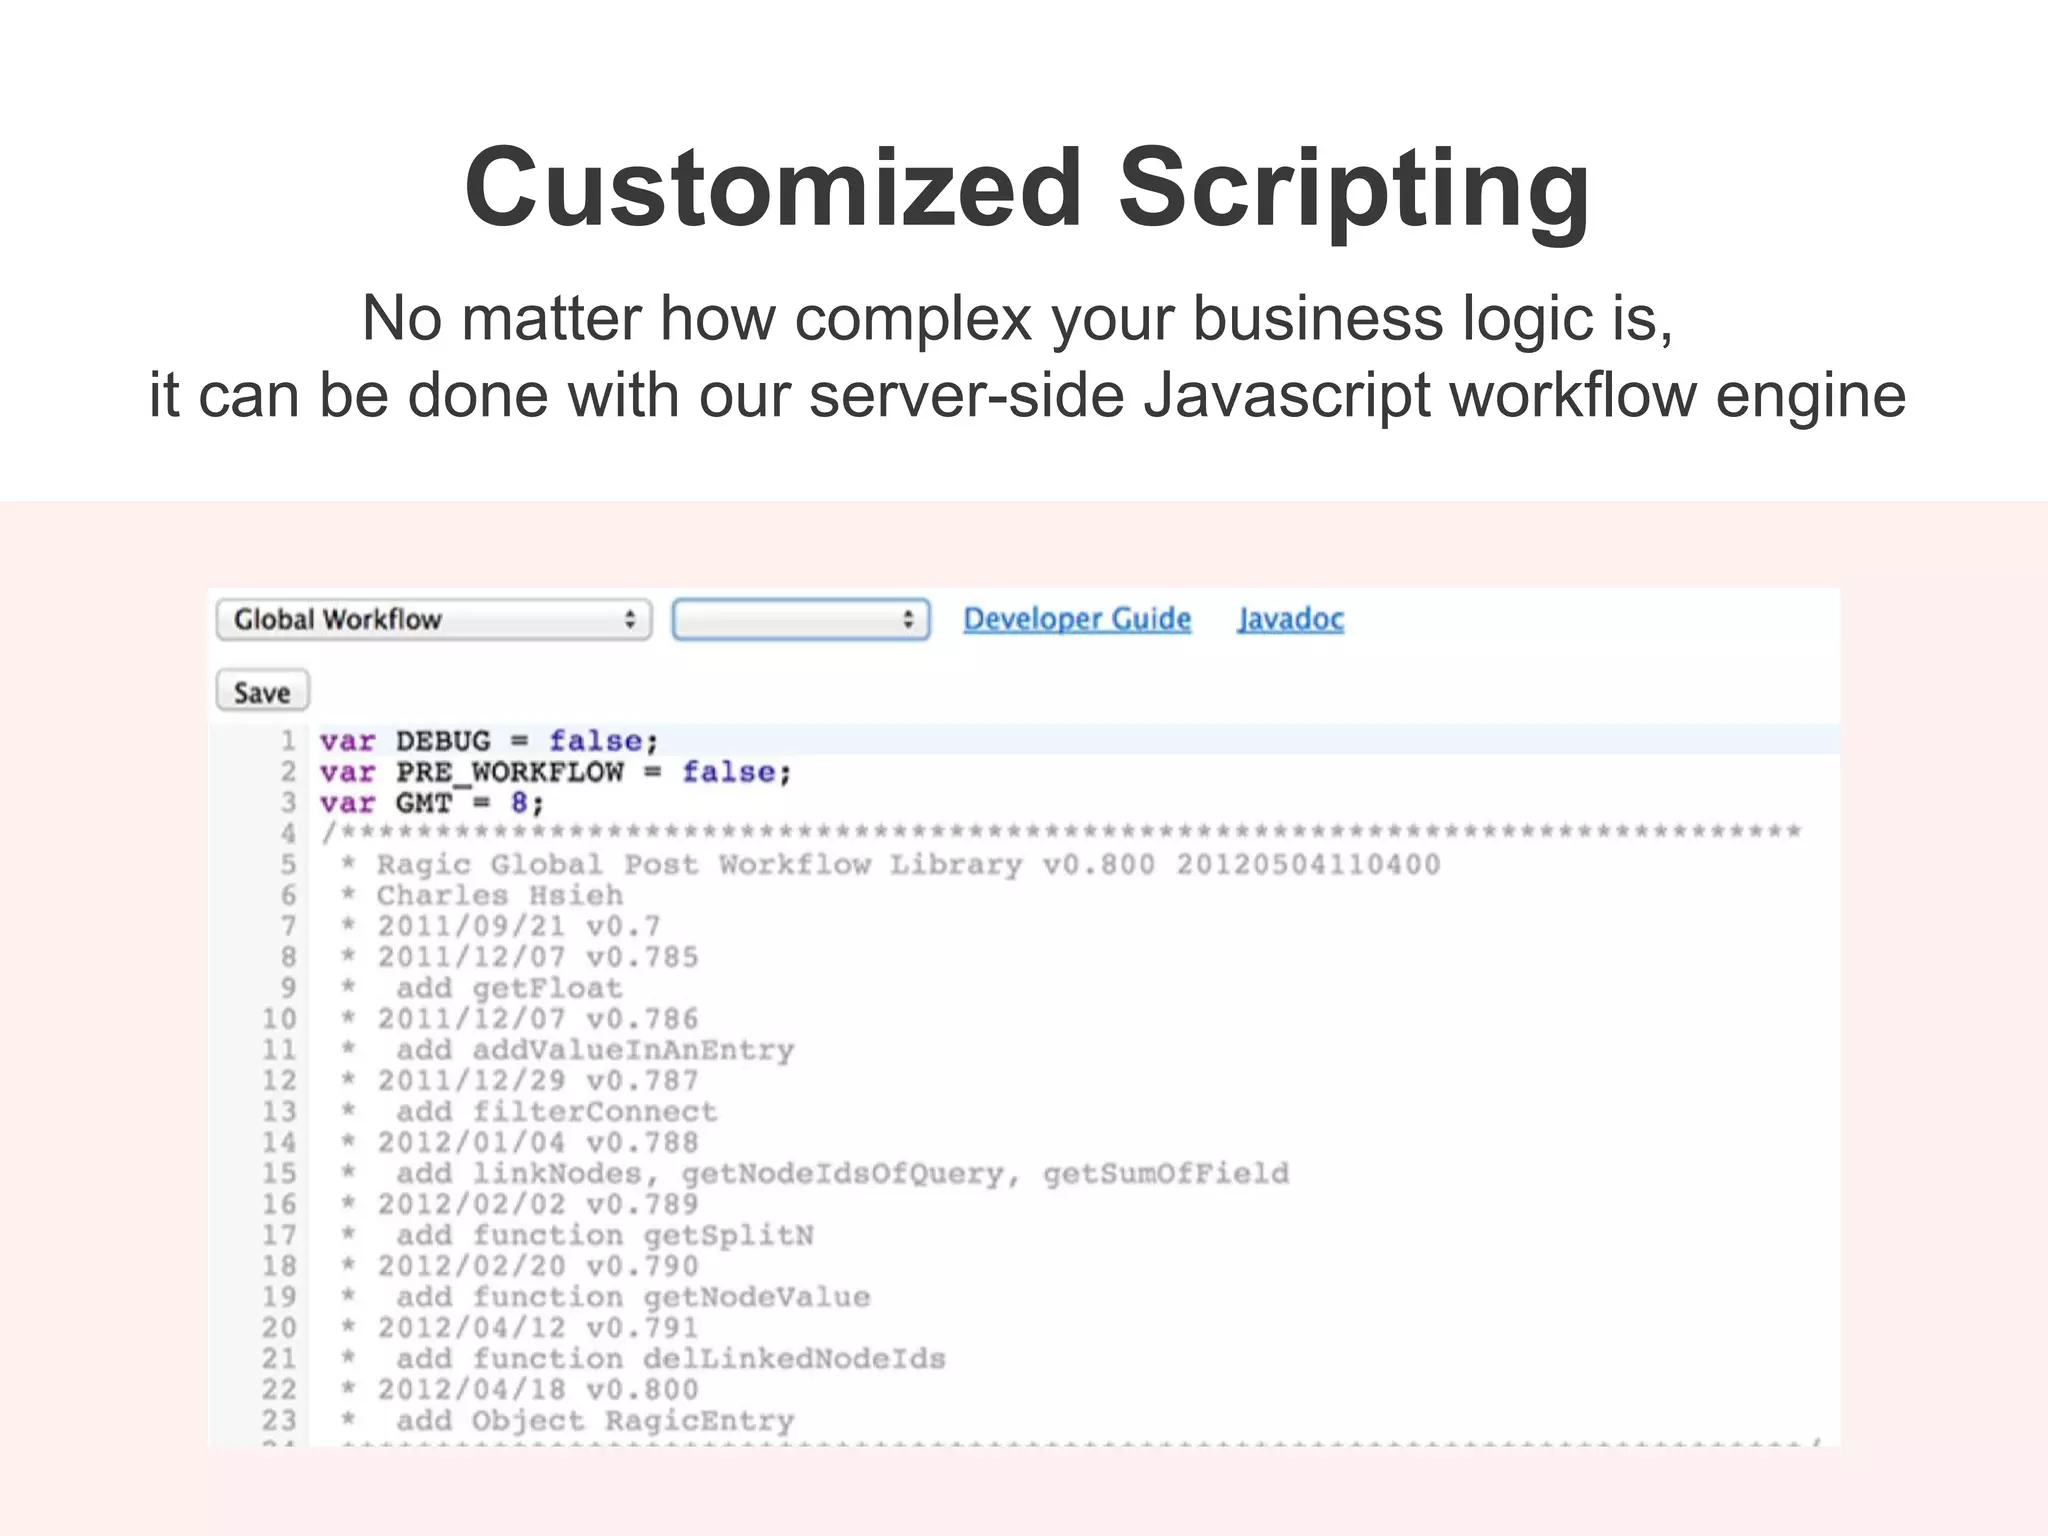
Task: Click line number 1 in the gutter
Action: (x=288, y=741)
